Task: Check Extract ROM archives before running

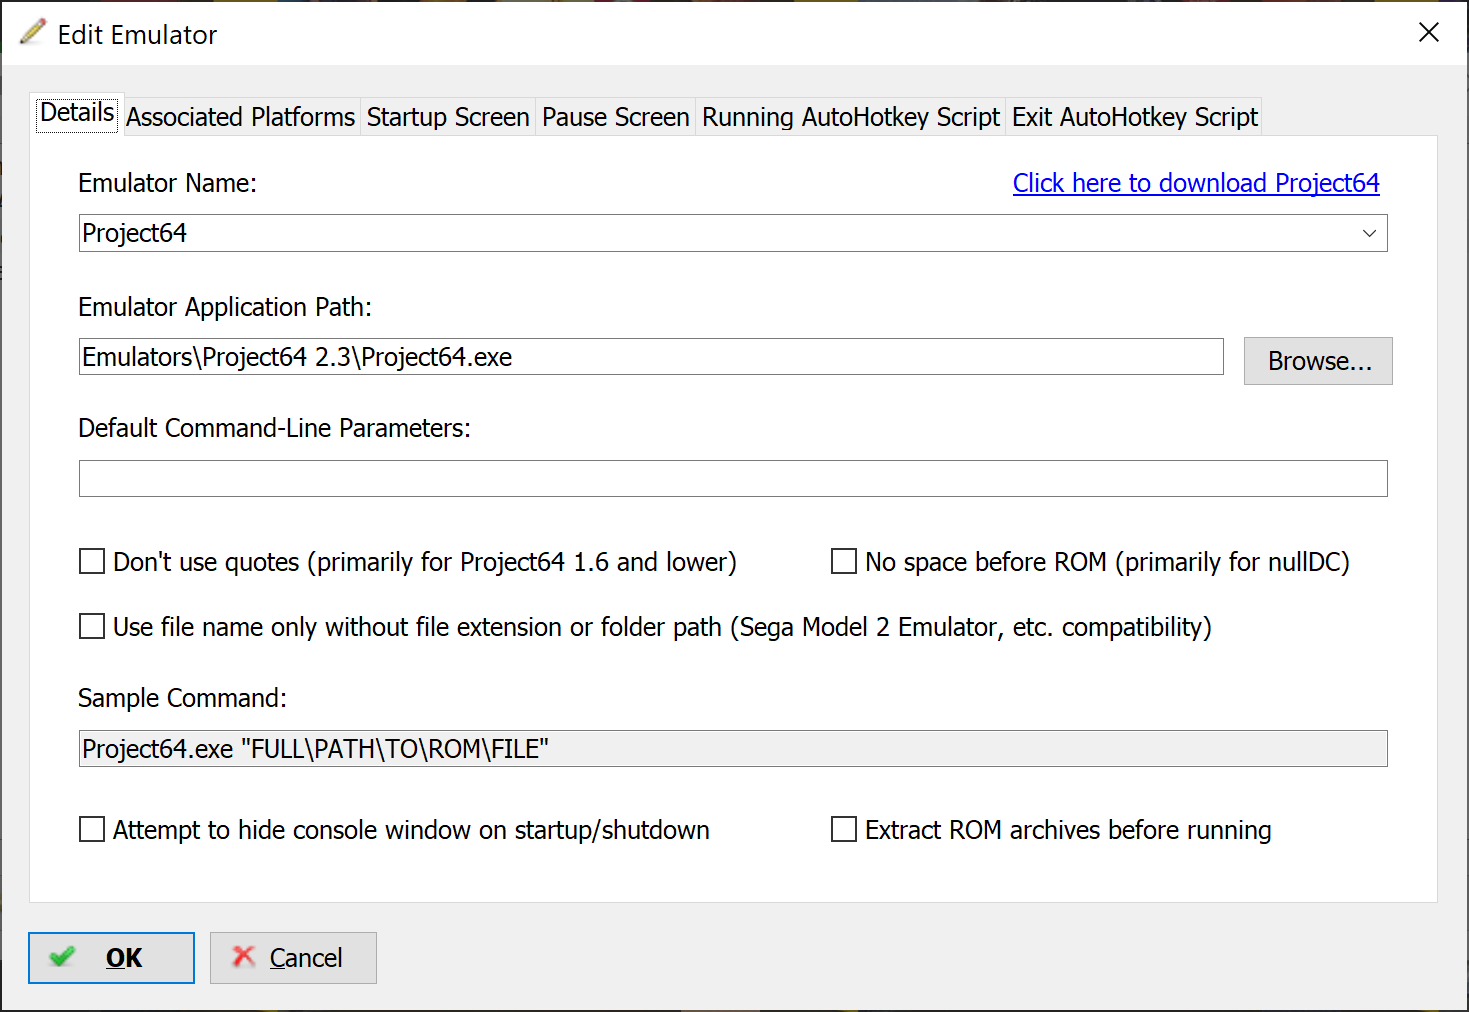Action: click(x=844, y=830)
